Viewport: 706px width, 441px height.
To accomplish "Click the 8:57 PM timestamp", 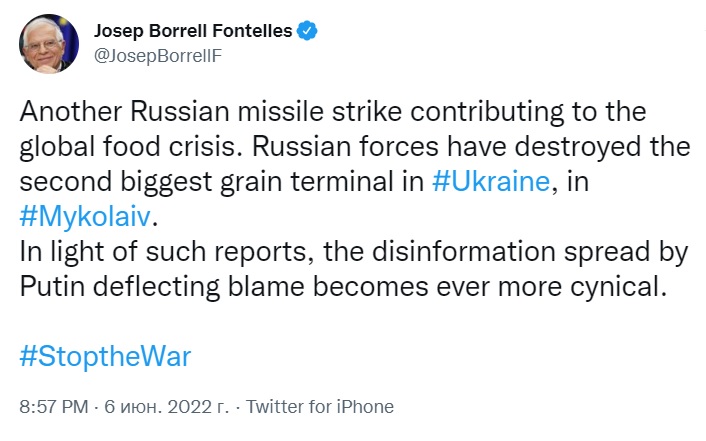I will point(53,407).
